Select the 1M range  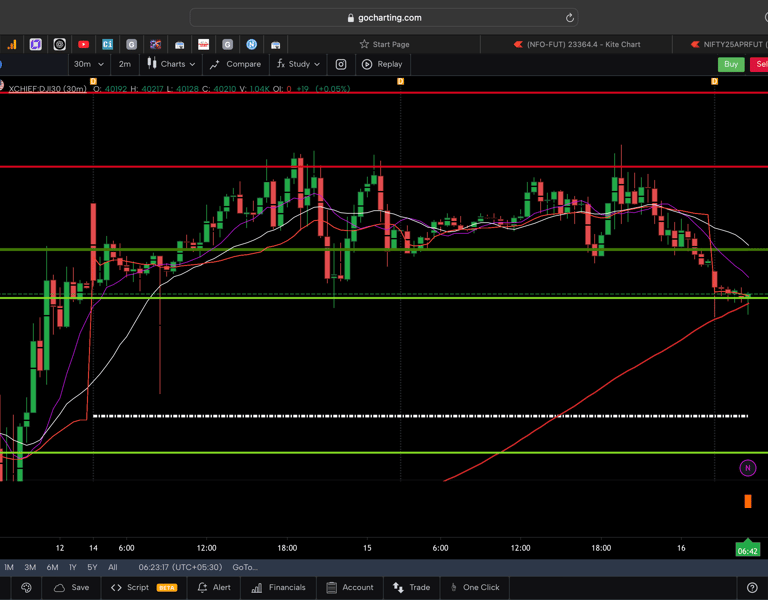click(9, 567)
